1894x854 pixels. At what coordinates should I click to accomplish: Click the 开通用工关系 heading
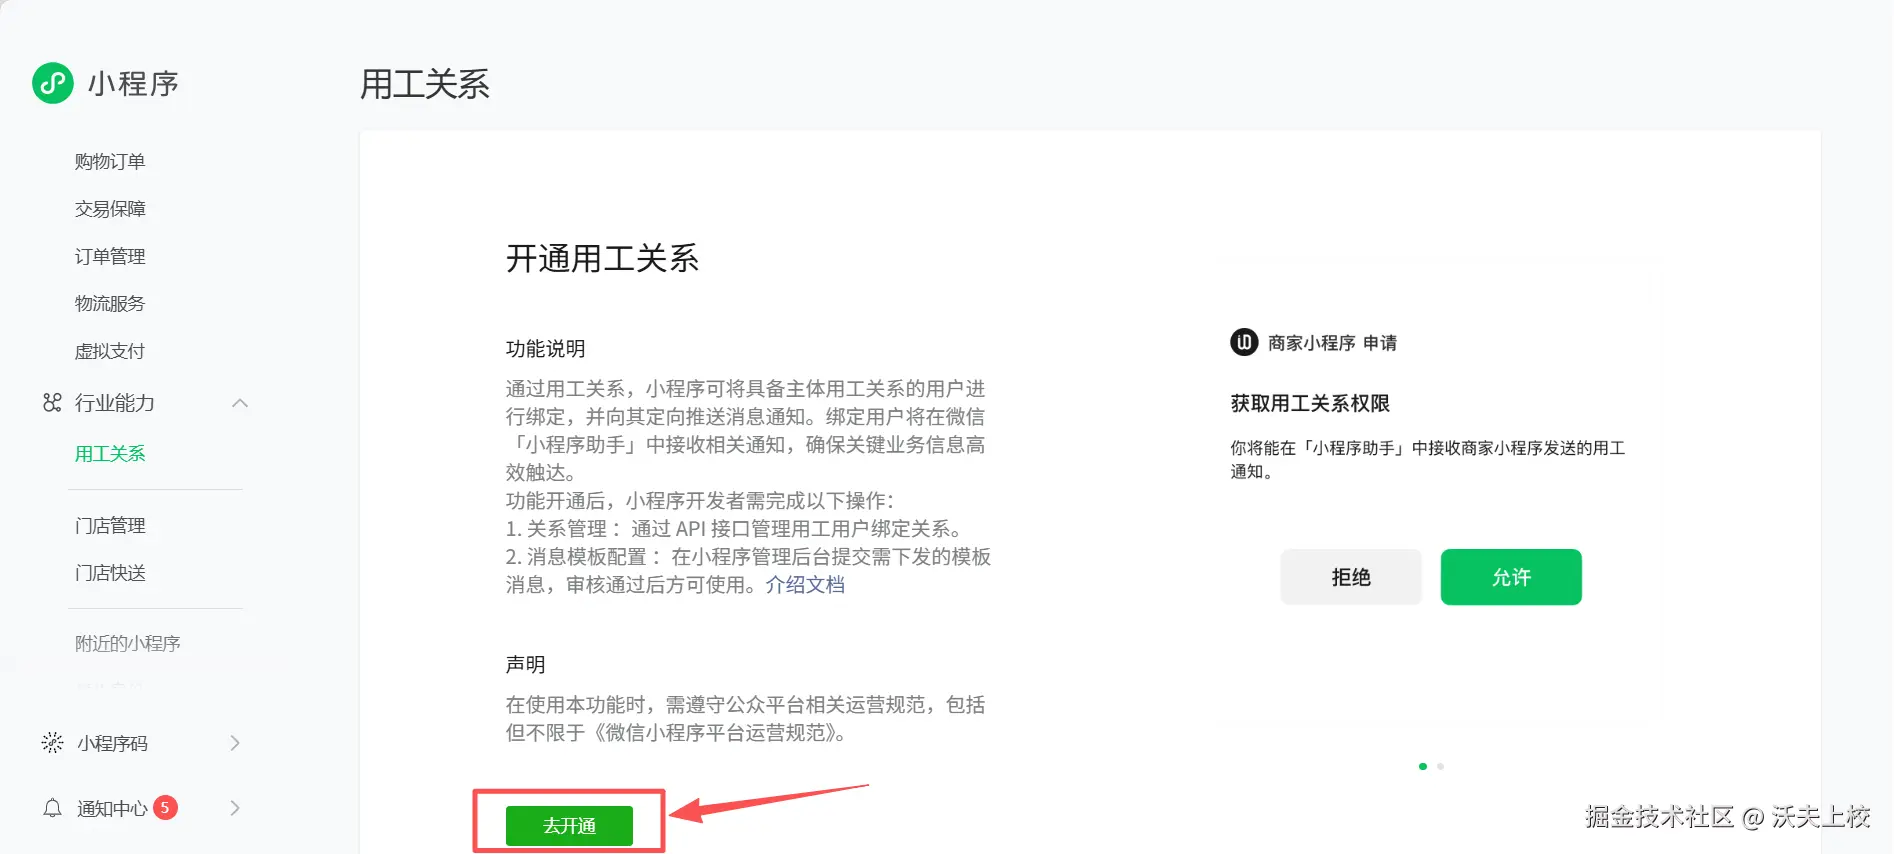point(602,258)
